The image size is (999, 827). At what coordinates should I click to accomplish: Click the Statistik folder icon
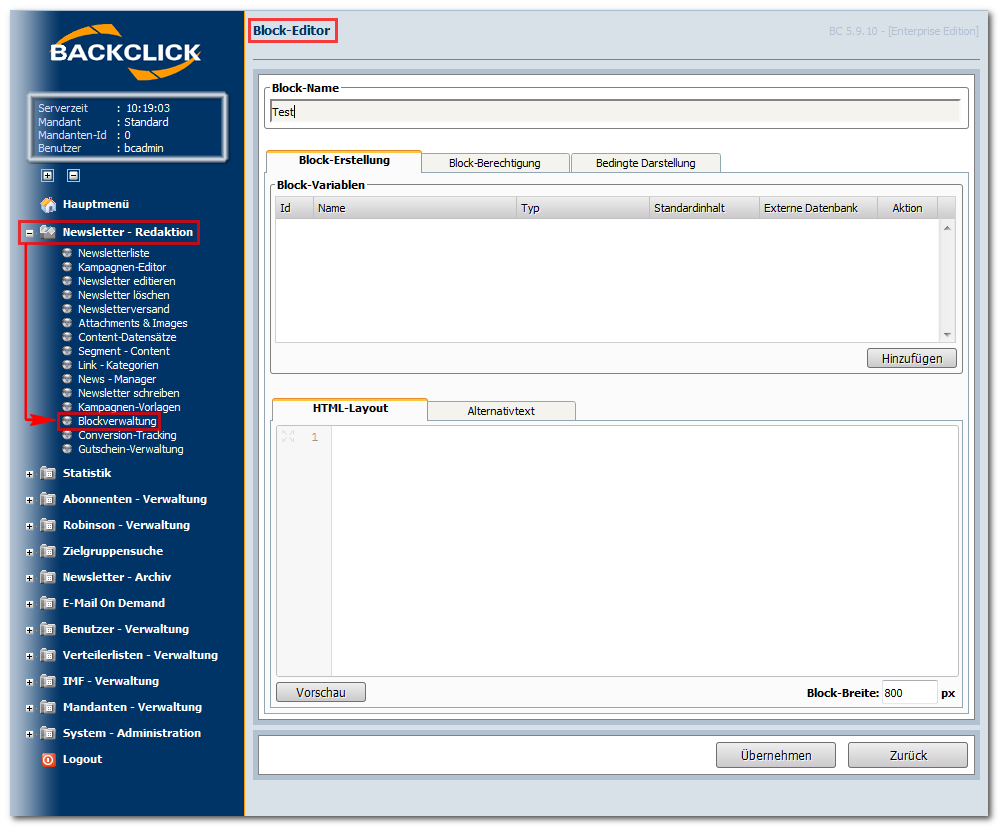(48, 473)
